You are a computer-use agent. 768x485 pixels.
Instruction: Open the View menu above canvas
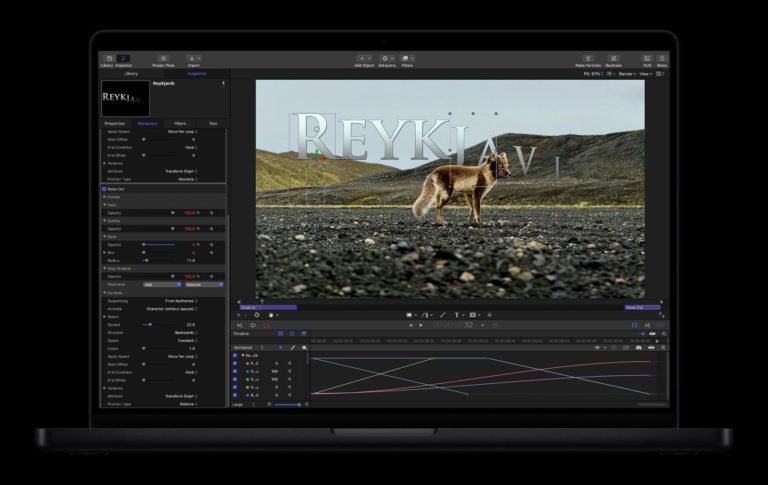646,74
